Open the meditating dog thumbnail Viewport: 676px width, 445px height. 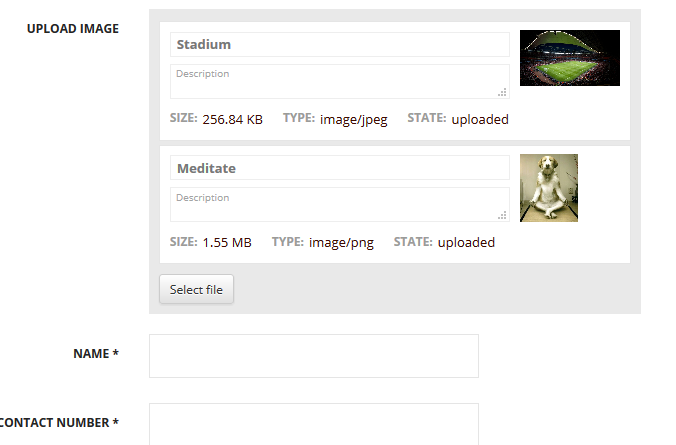pos(549,187)
